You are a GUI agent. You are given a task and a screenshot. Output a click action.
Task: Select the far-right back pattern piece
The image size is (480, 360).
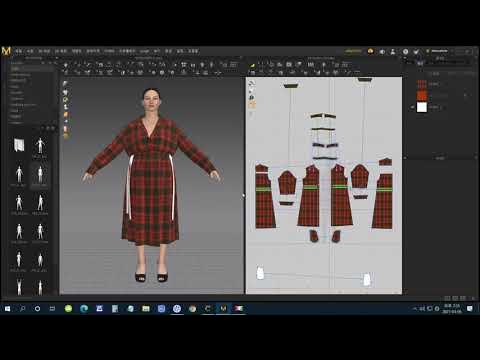(x=383, y=201)
